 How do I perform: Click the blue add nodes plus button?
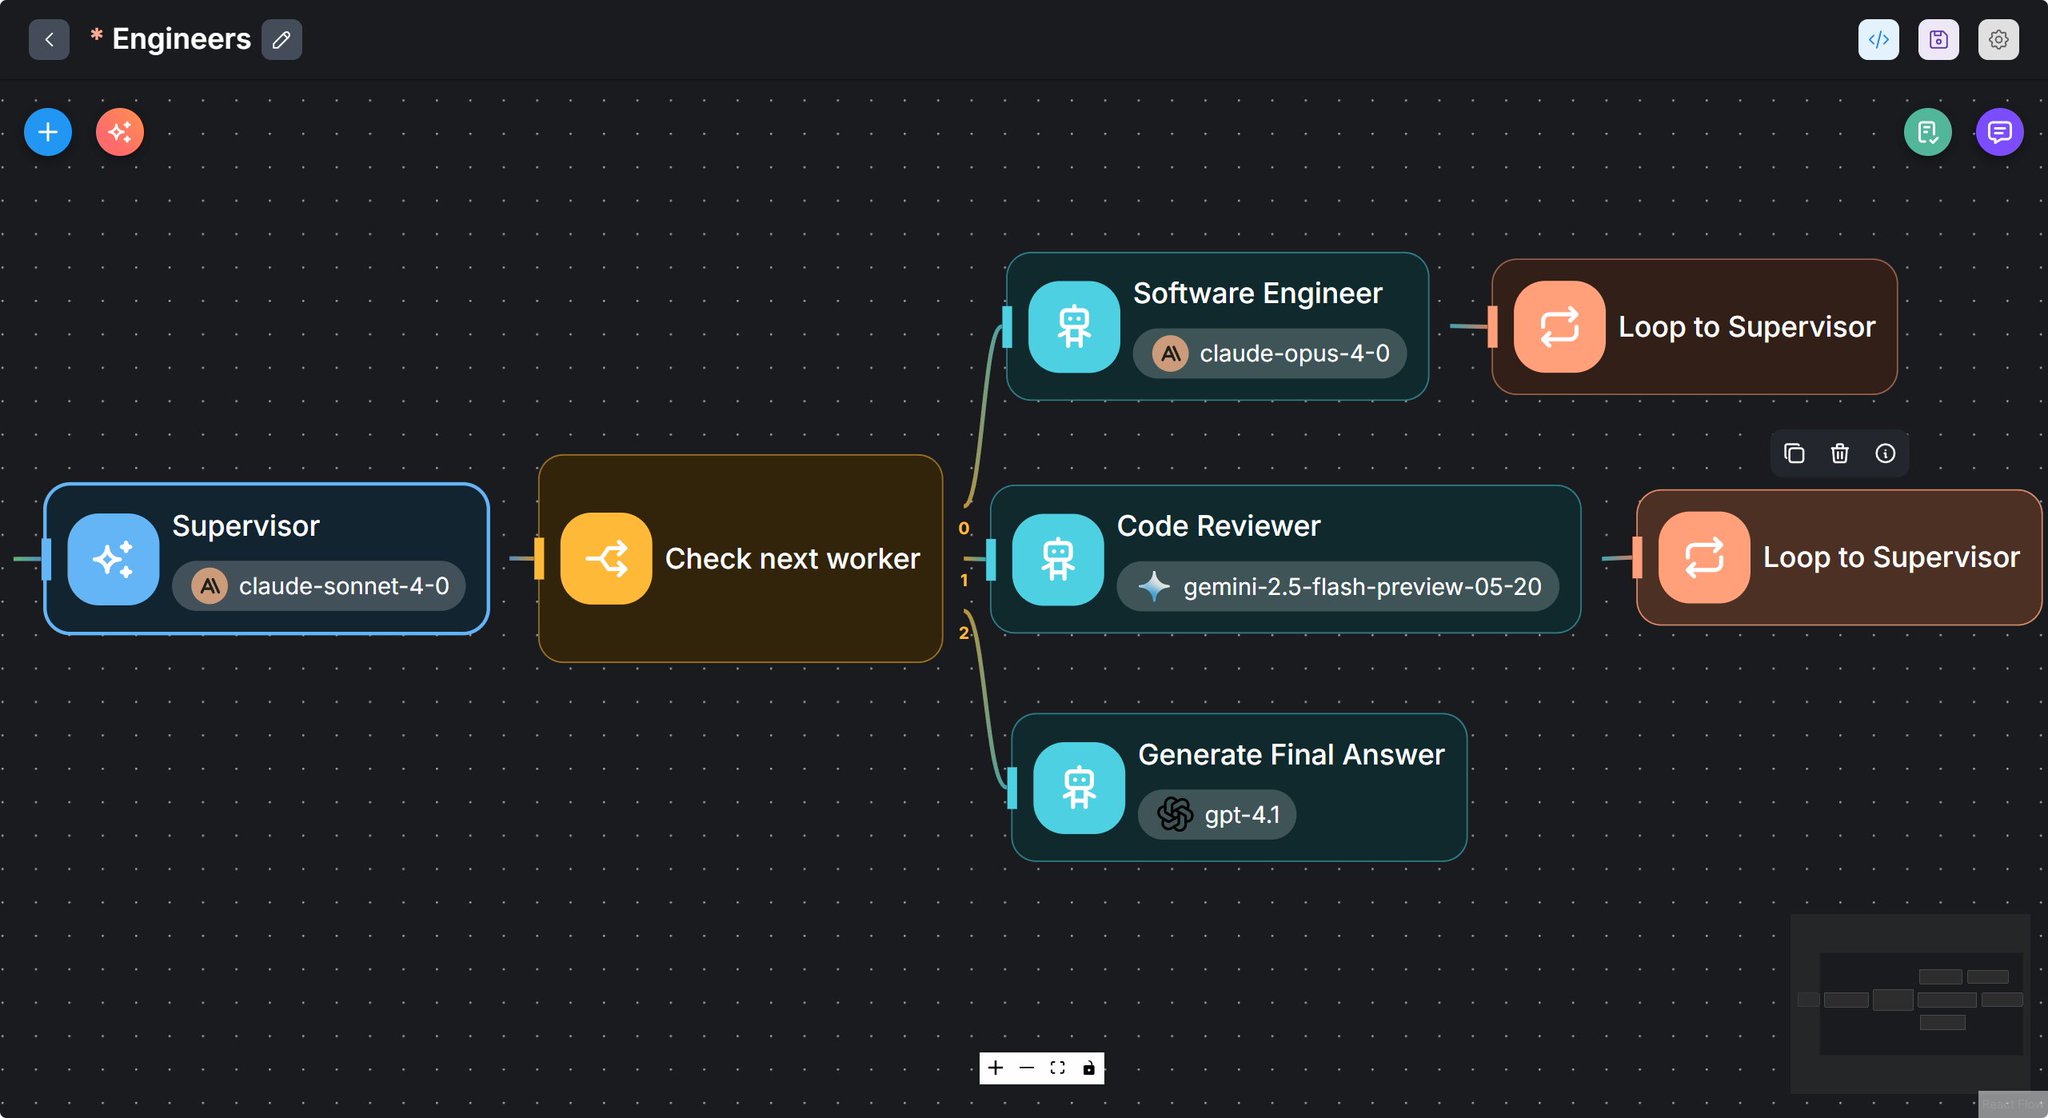48,132
